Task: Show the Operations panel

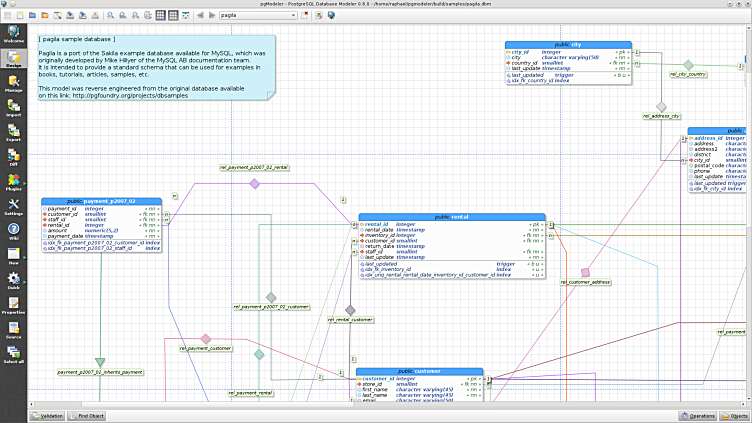Action: click(x=697, y=414)
